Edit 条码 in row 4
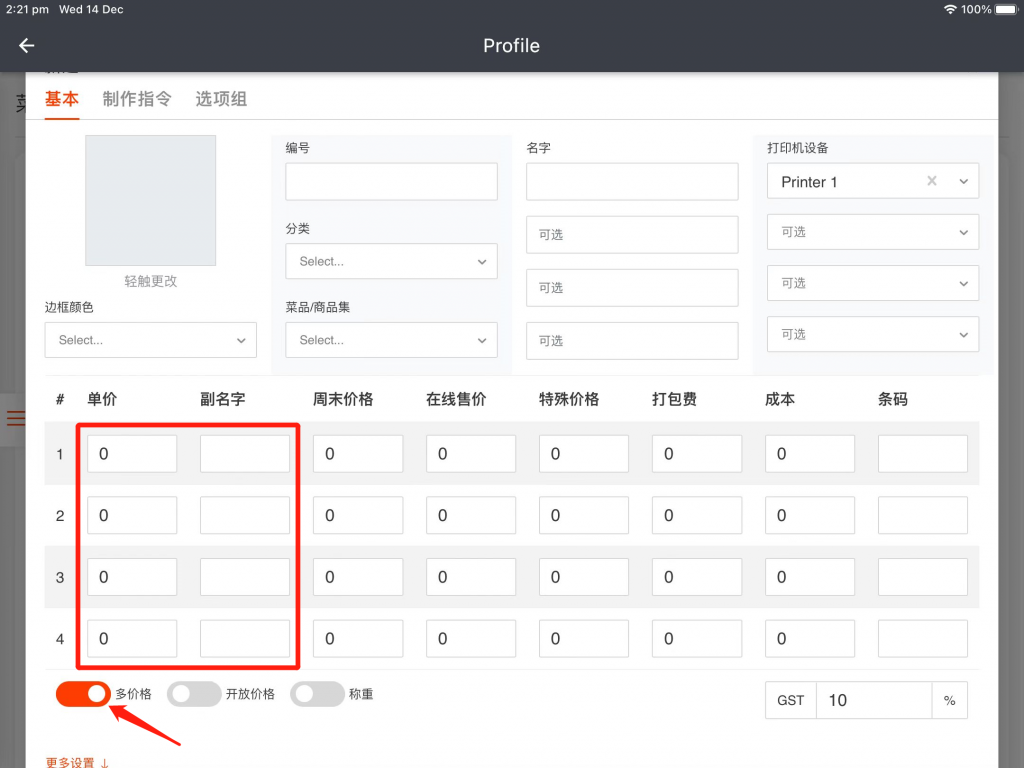The width and height of the screenshot is (1024, 768). coord(923,639)
